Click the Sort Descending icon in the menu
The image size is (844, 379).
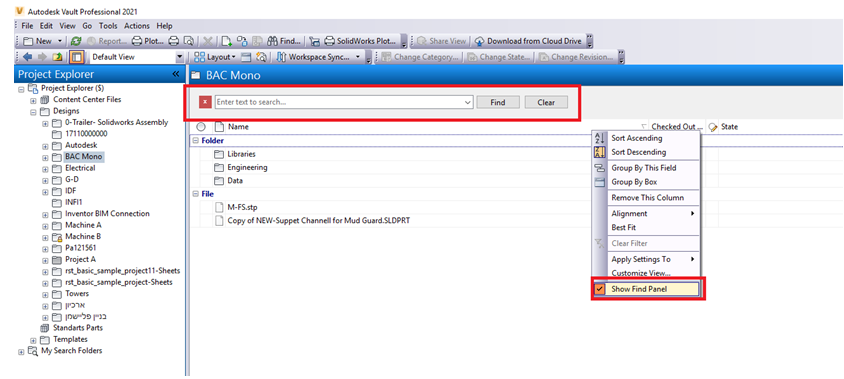[599, 152]
